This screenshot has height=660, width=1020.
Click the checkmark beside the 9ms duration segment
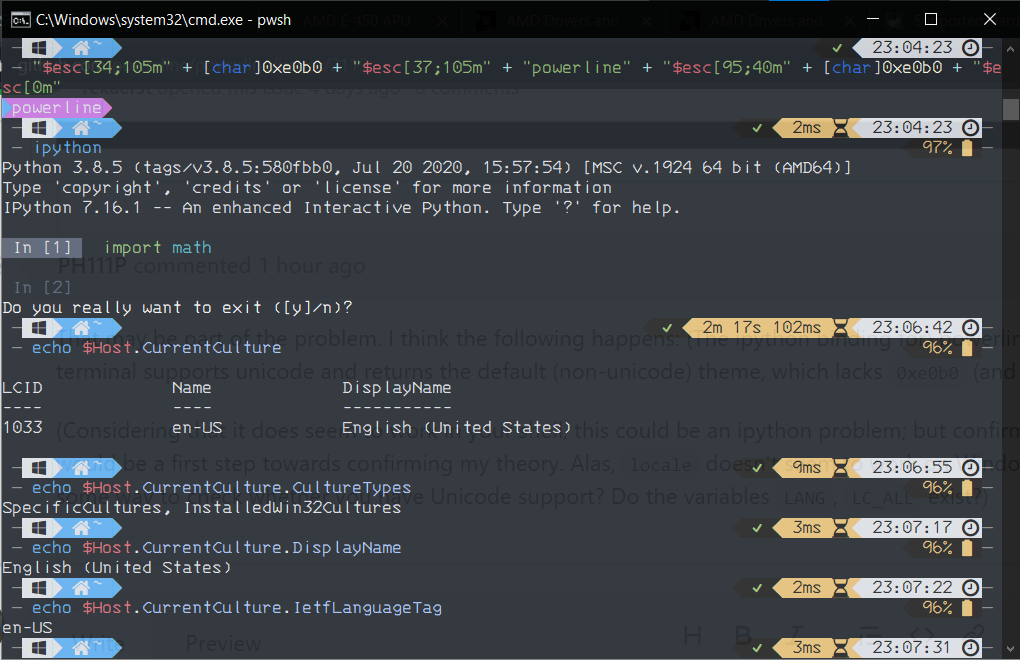coord(757,467)
